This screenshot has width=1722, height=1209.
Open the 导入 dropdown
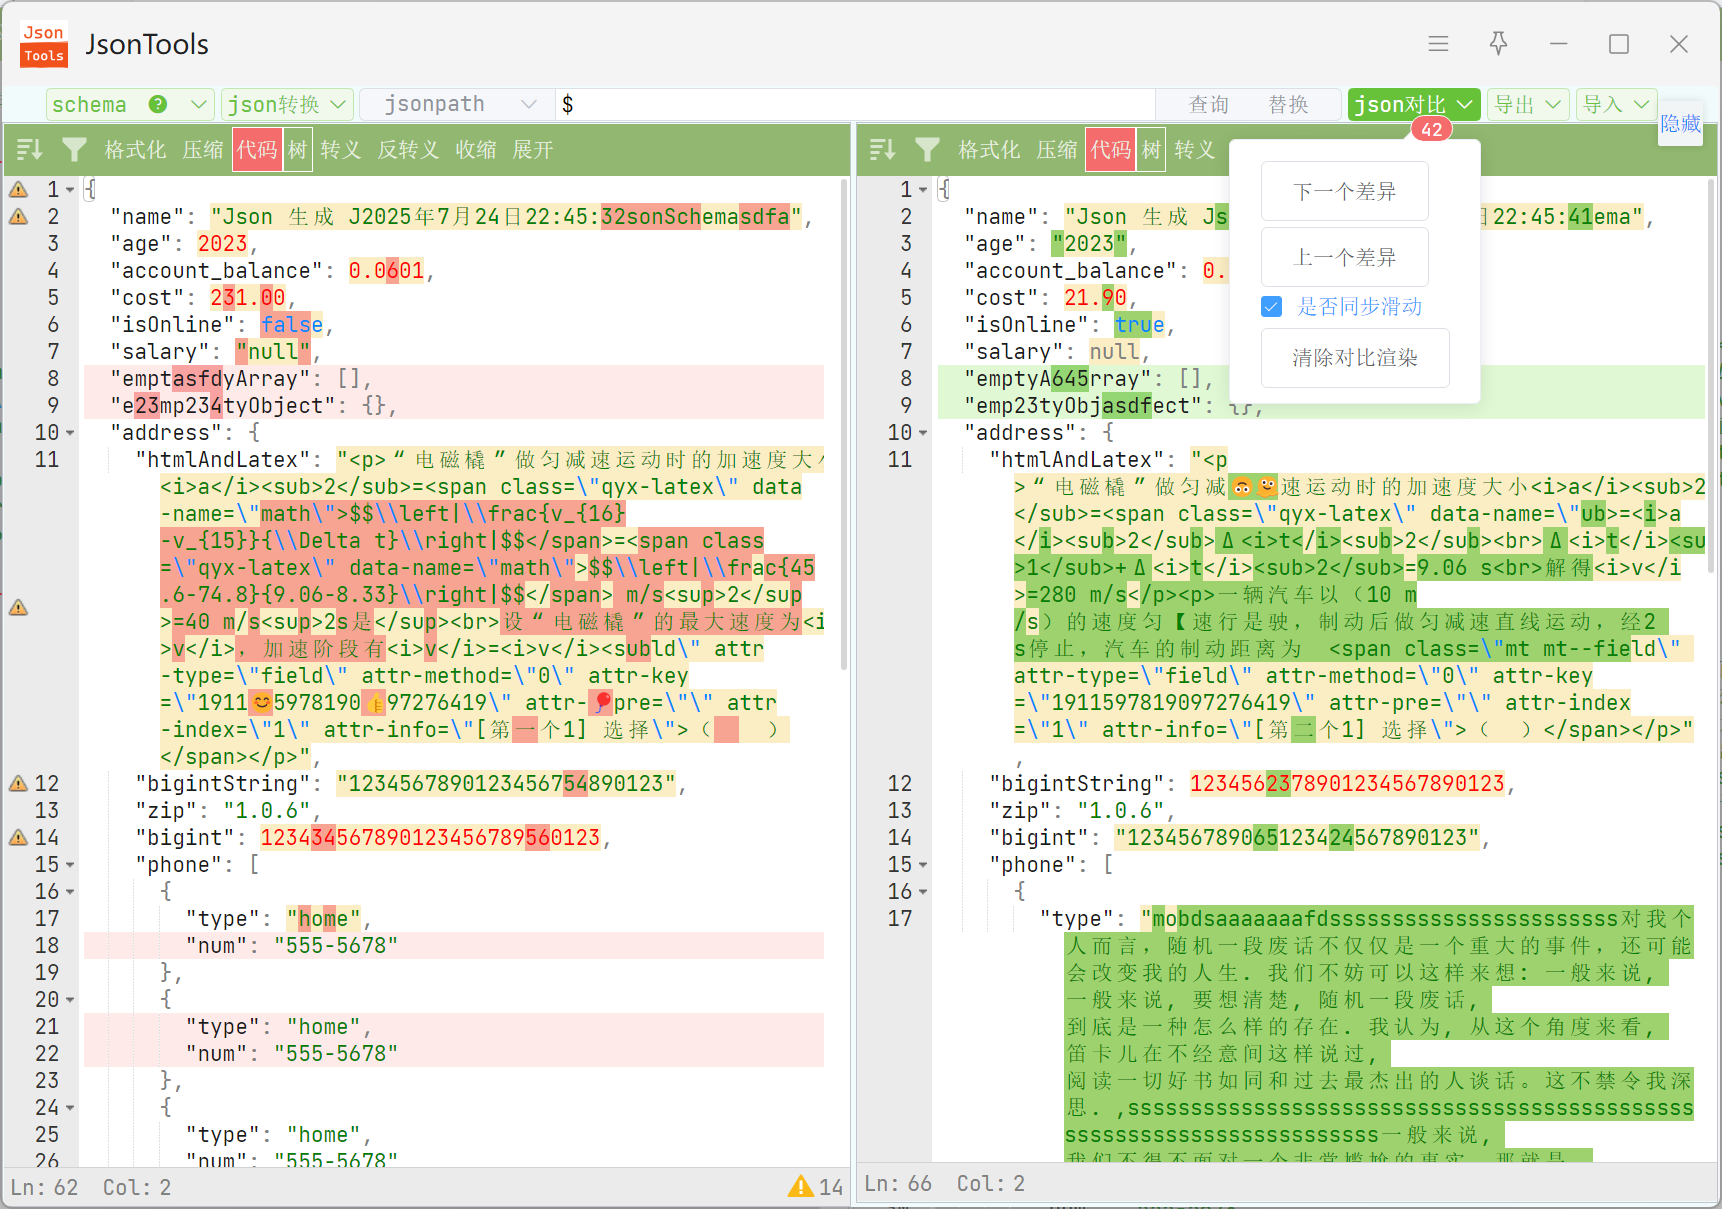1616,104
